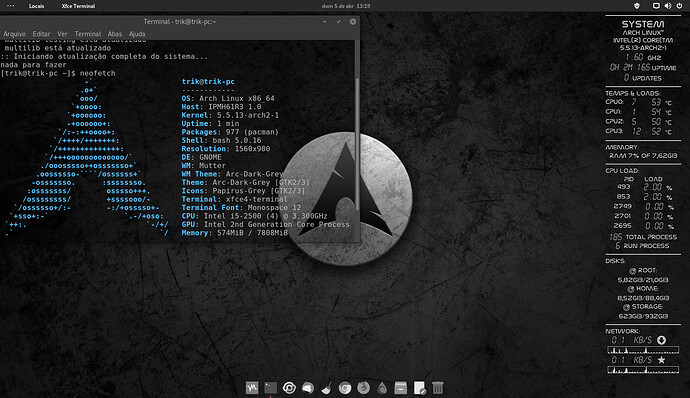Open the power menu icon in the top bar

679,6
